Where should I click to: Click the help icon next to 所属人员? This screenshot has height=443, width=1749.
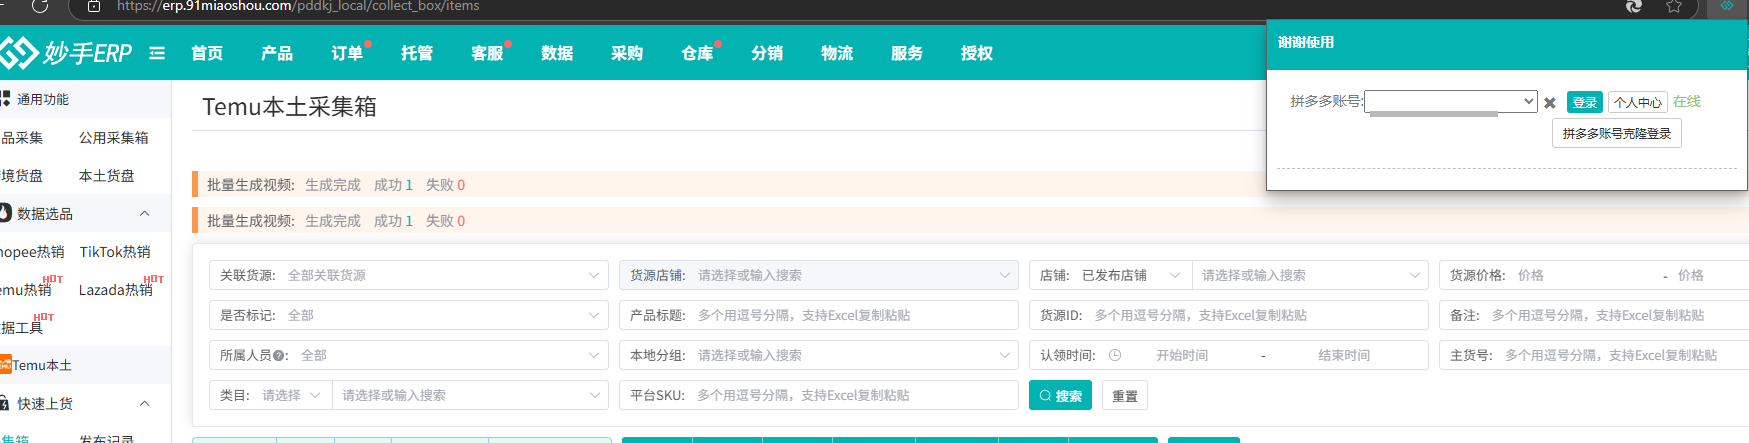[x=280, y=355]
